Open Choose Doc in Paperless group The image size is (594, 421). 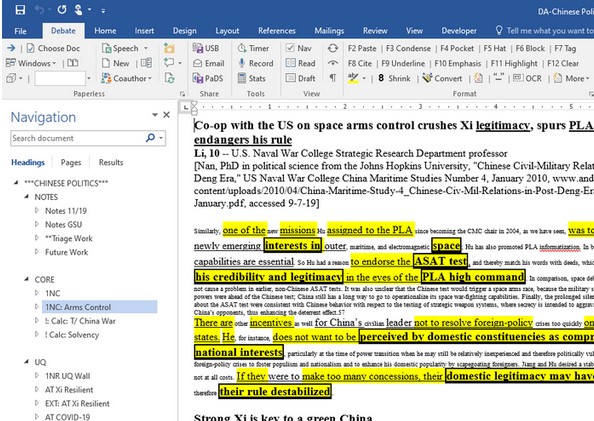coord(53,48)
